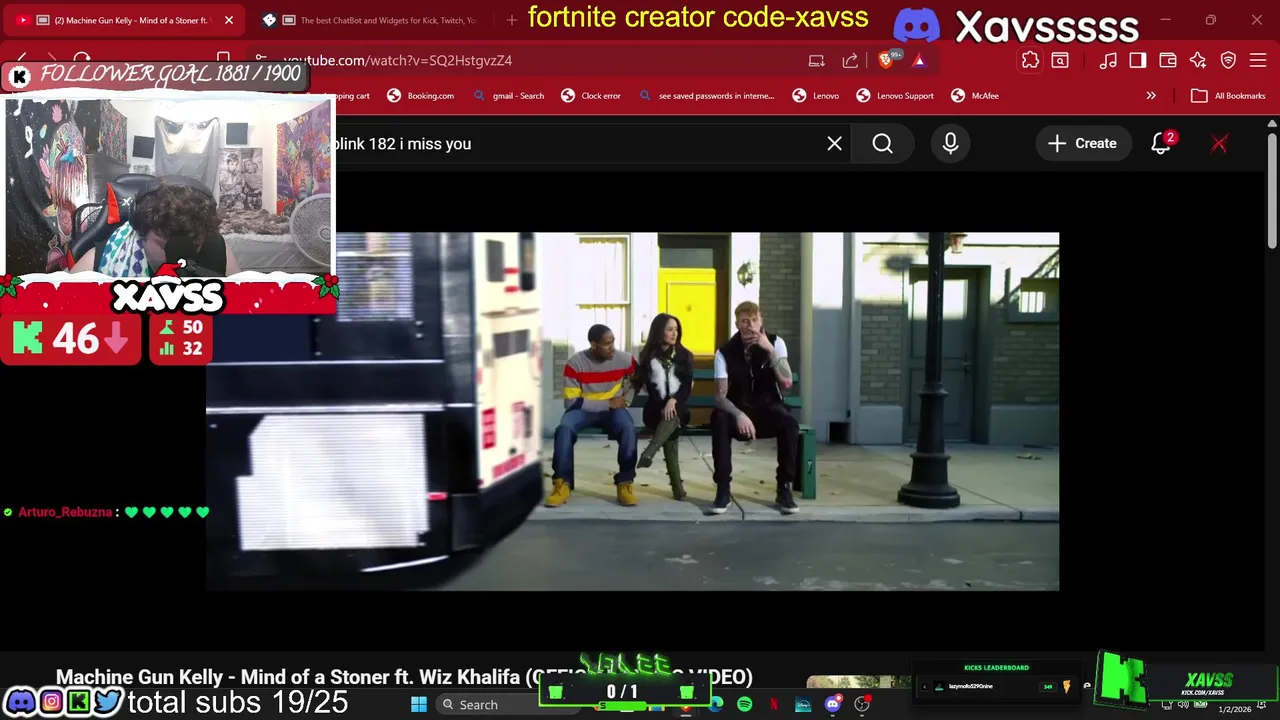Click the Windows Start button
The width and height of the screenshot is (1280, 720).
click(x=418, y=705)
